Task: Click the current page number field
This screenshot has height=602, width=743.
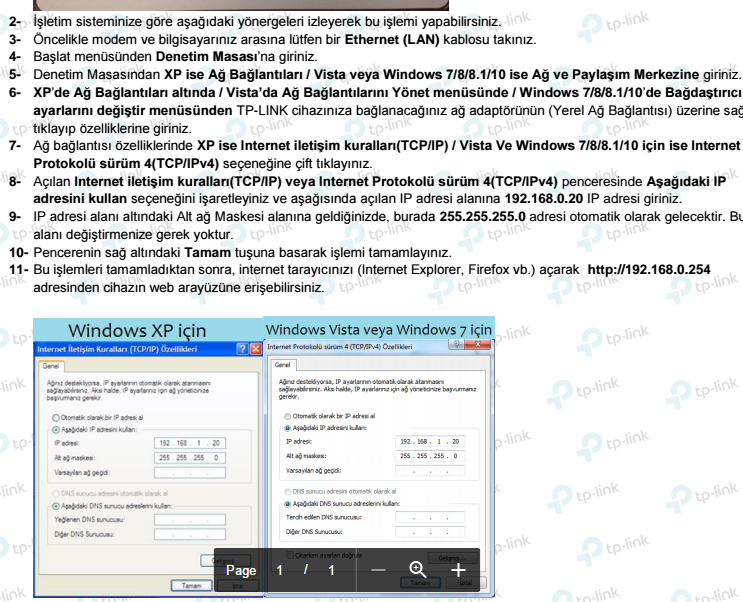Action: tap(280, 570)
